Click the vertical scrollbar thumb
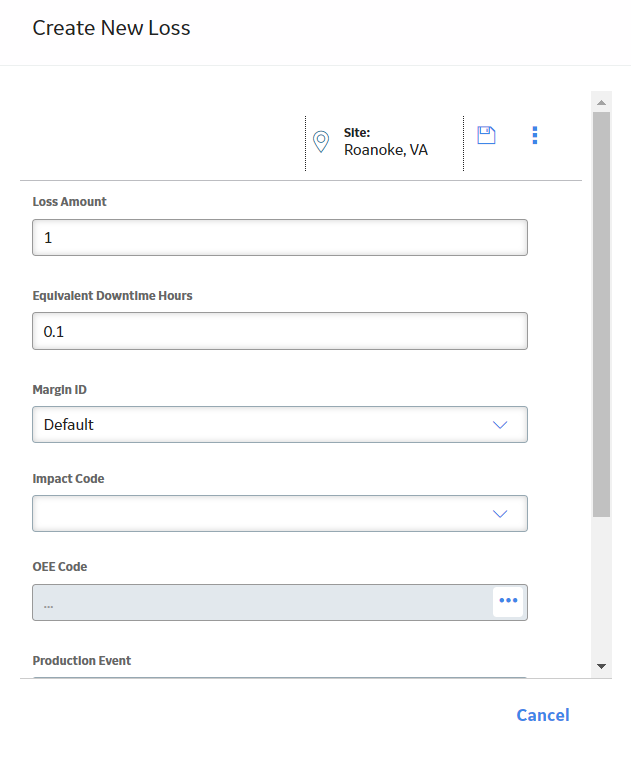This screenshot has height=761, width=631. [x=601, y=314]
